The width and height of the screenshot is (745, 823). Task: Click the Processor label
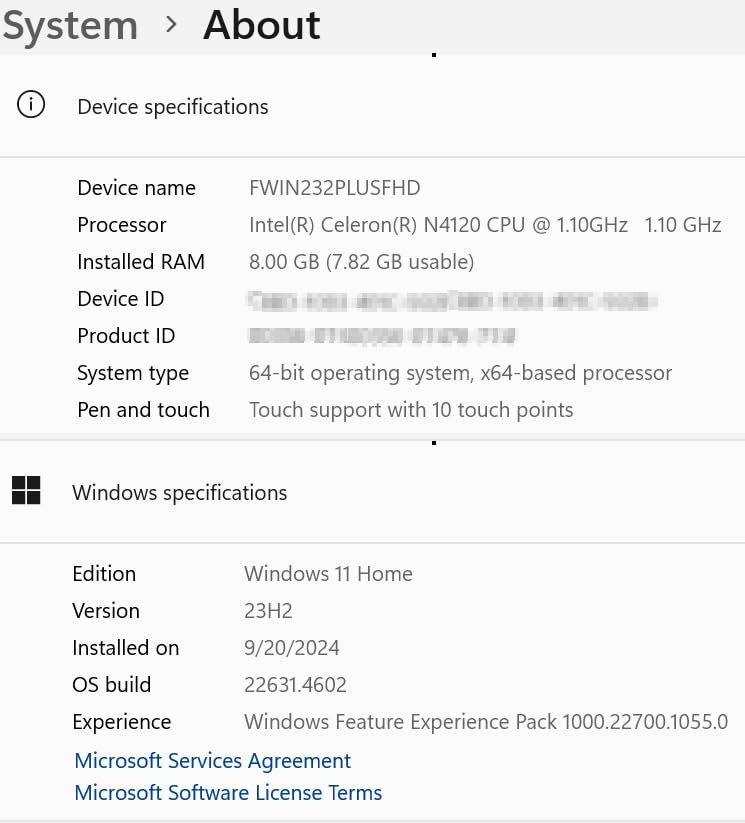click(x=122, y=225)
